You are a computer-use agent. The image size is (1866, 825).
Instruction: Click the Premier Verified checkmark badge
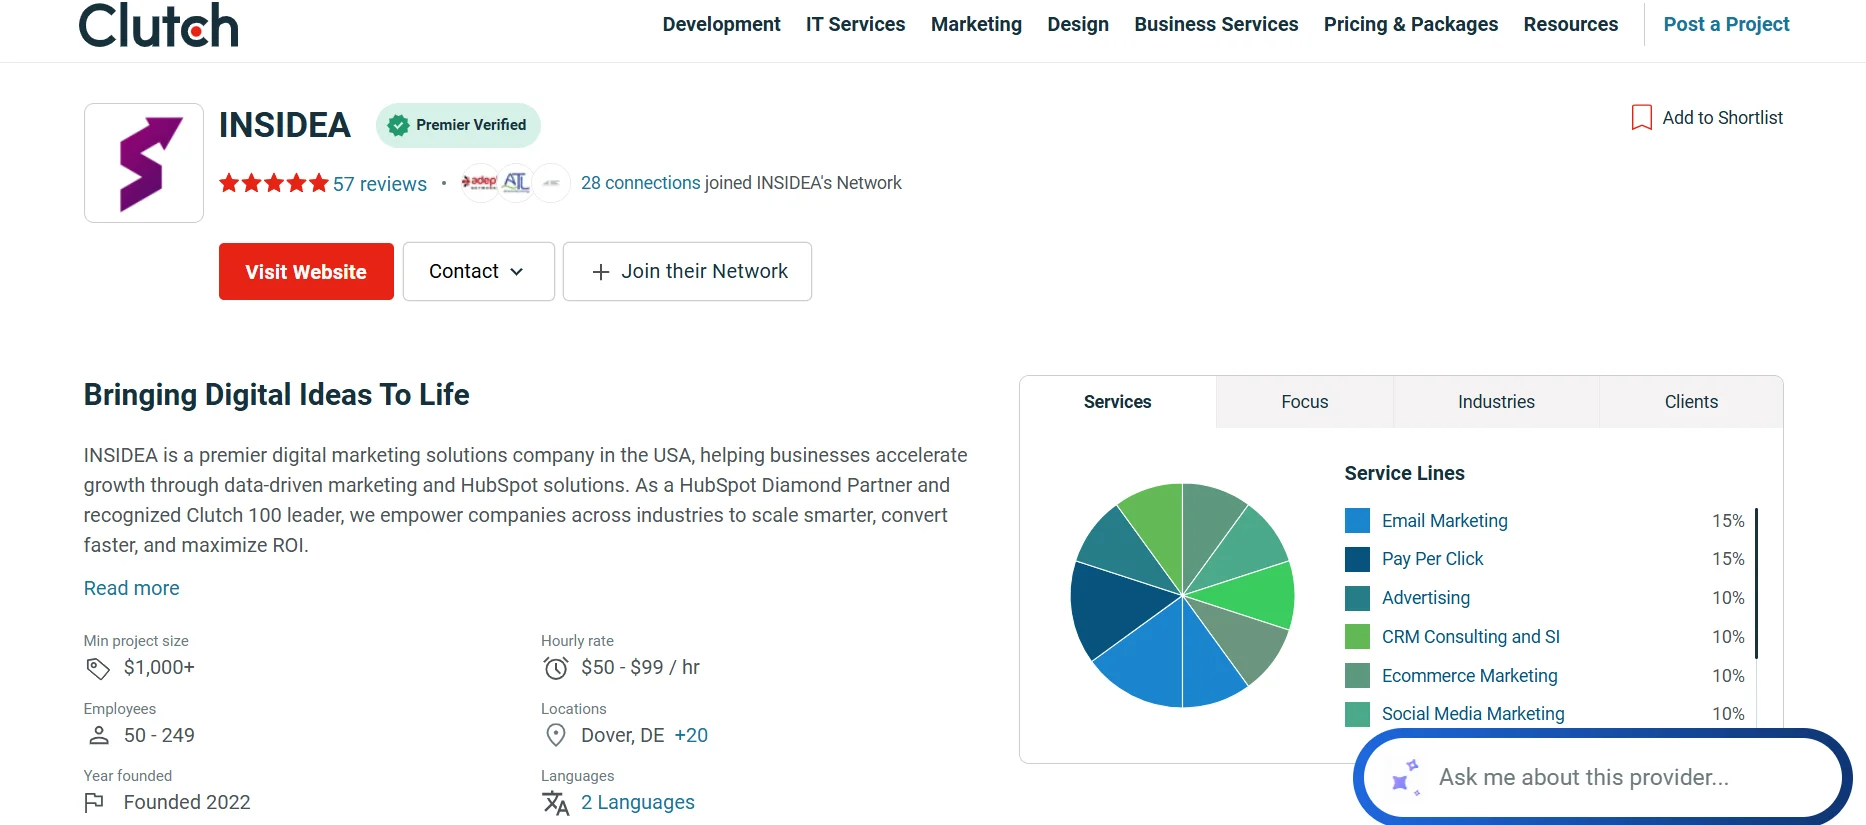[x=398, y=125]
